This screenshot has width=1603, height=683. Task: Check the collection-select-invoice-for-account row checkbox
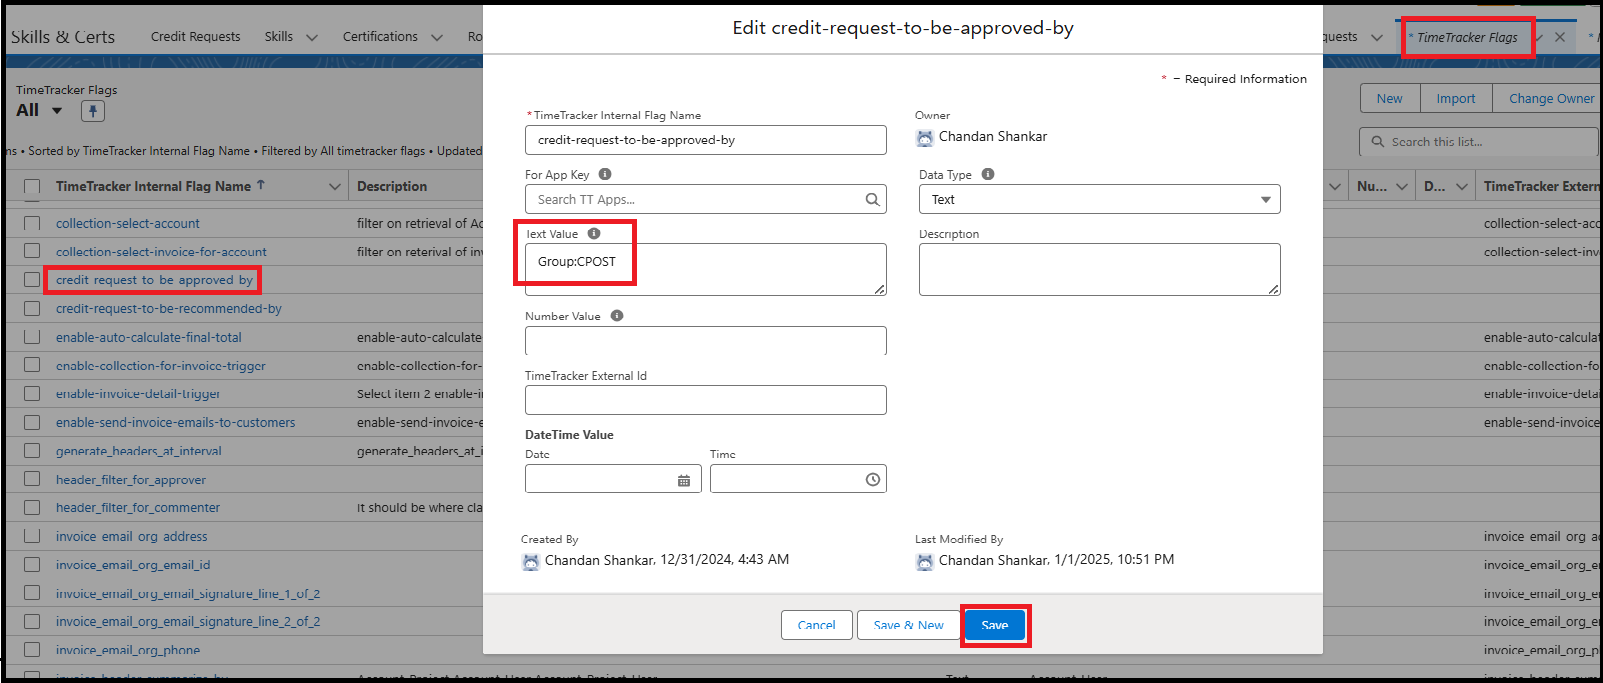click(x=32, y=251)
